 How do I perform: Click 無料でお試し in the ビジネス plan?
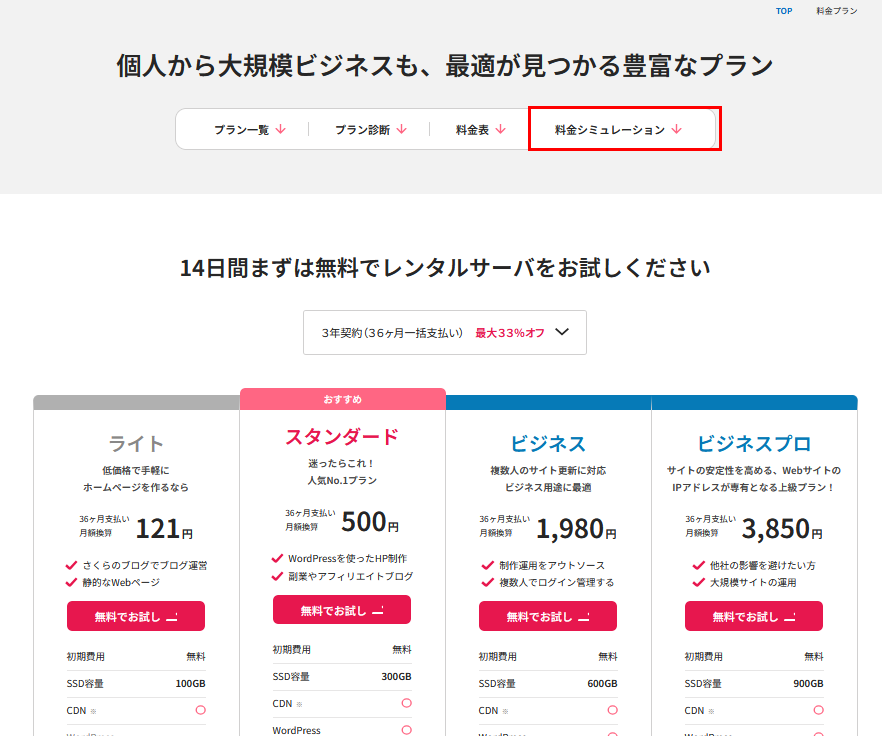click(548, 616)
